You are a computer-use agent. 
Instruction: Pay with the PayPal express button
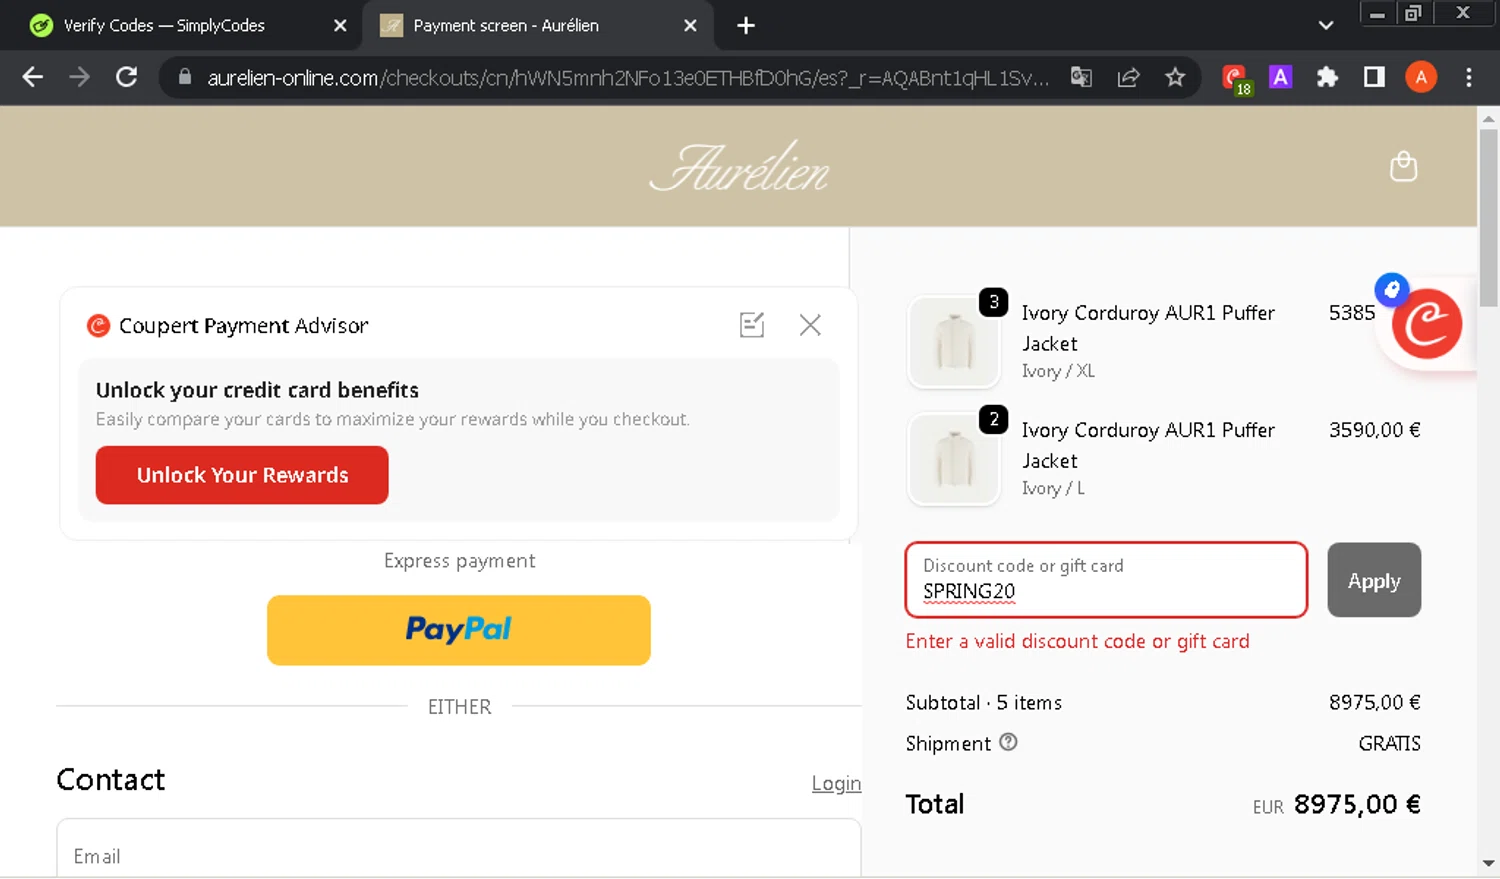(x=459, y=630)
